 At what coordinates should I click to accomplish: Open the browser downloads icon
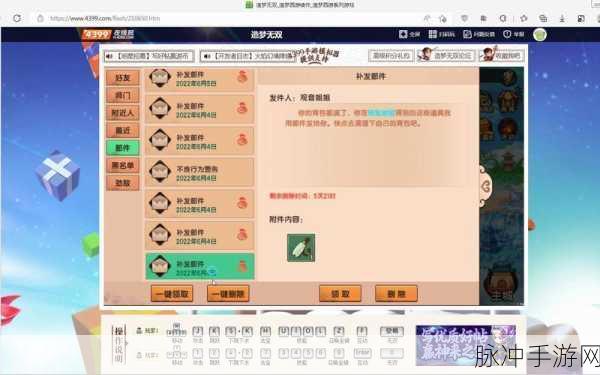(562, 18)
